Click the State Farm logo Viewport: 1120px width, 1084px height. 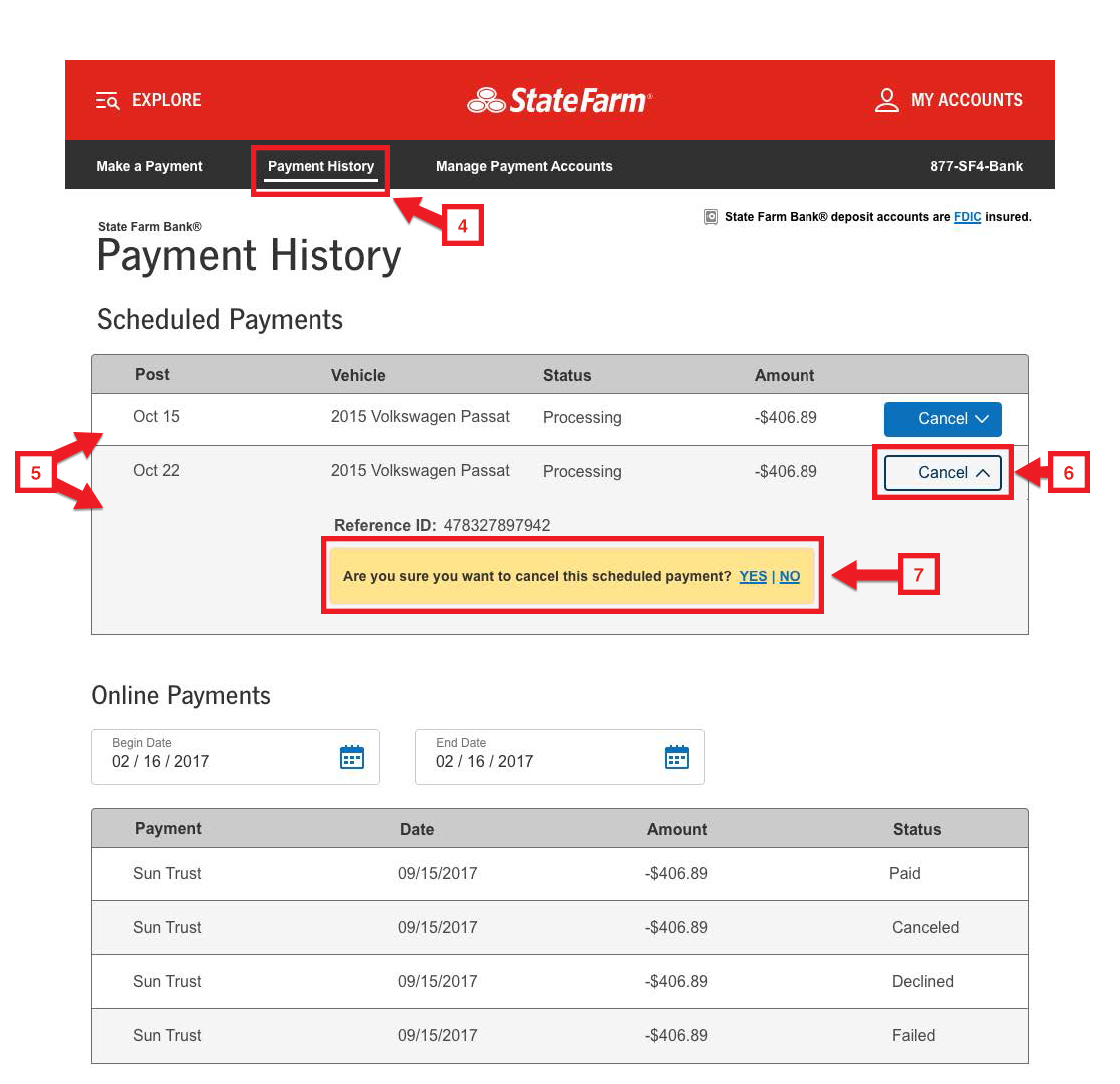(x=559, y=101)
